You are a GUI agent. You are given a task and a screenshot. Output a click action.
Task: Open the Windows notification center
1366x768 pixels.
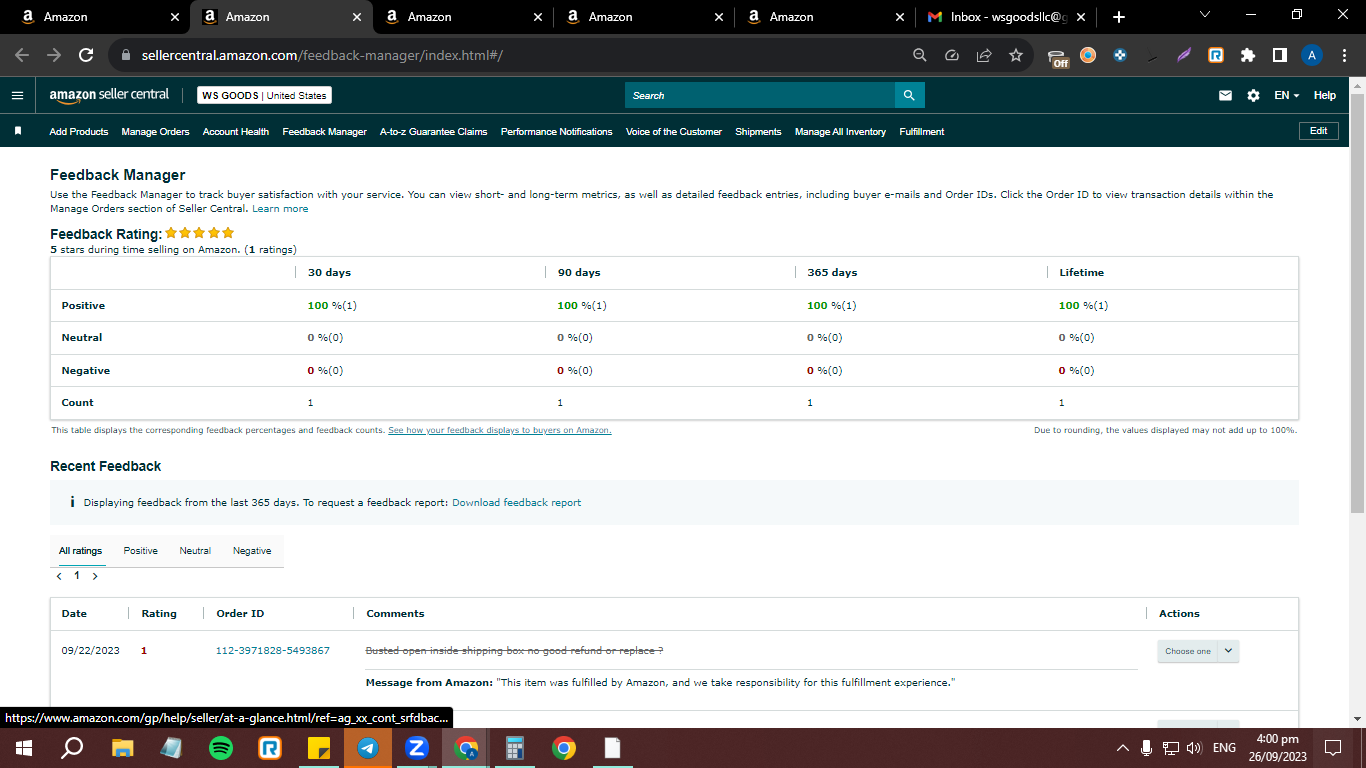point(1332,748)
